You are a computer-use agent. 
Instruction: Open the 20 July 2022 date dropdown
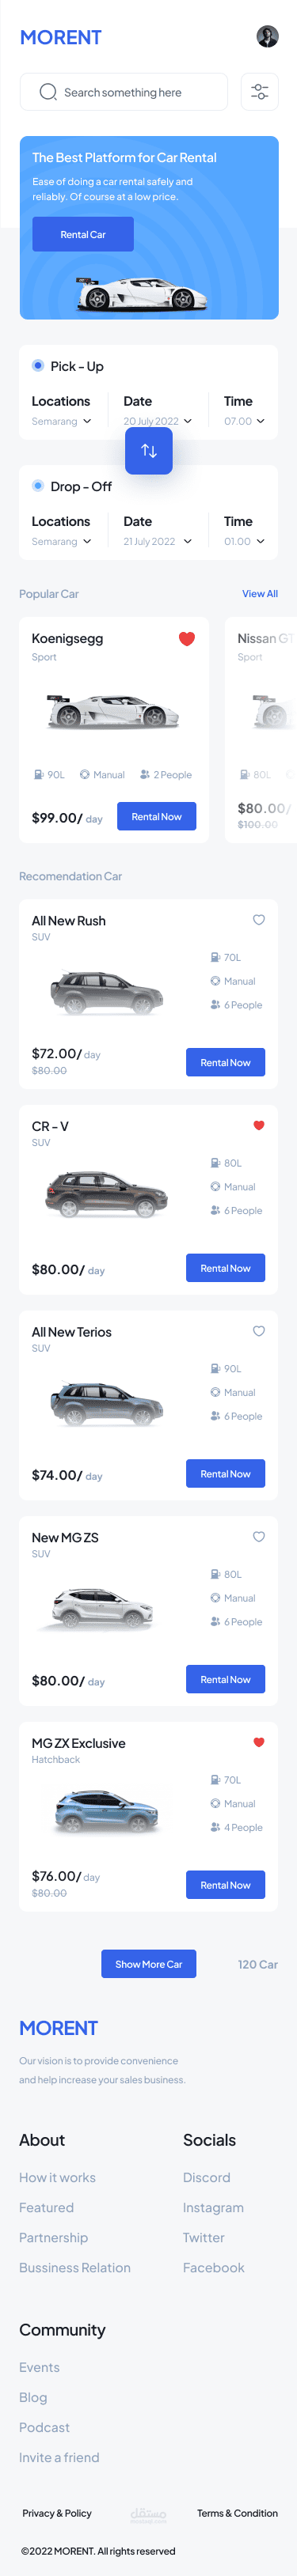click(157, 421)
